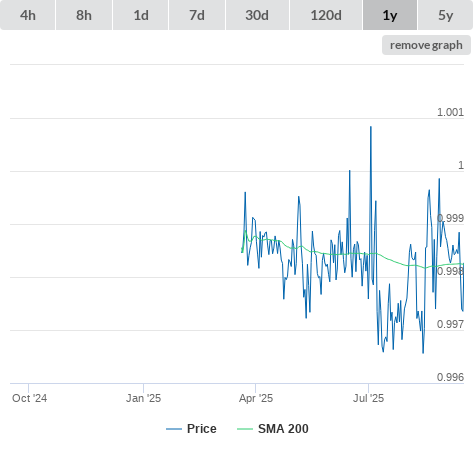This screenshot has width=474, height=455.
Task: Select the 30d time range tab
Action: coord(257,15)
